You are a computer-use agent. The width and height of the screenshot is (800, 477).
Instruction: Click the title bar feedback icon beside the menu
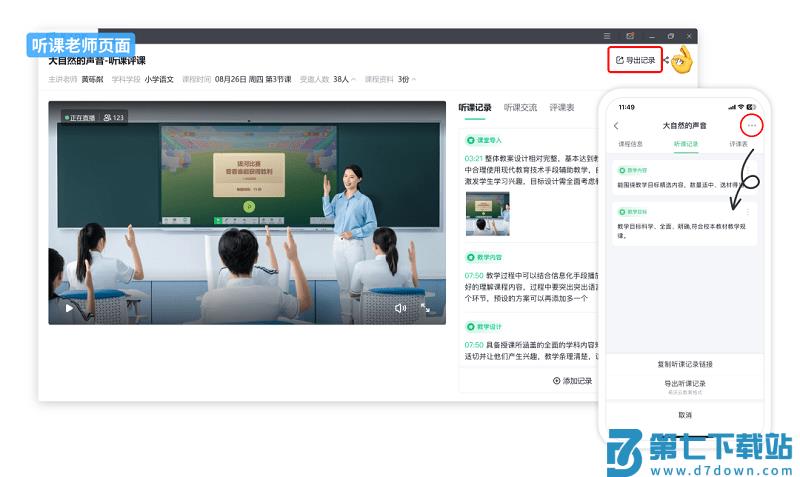(630, 36)
